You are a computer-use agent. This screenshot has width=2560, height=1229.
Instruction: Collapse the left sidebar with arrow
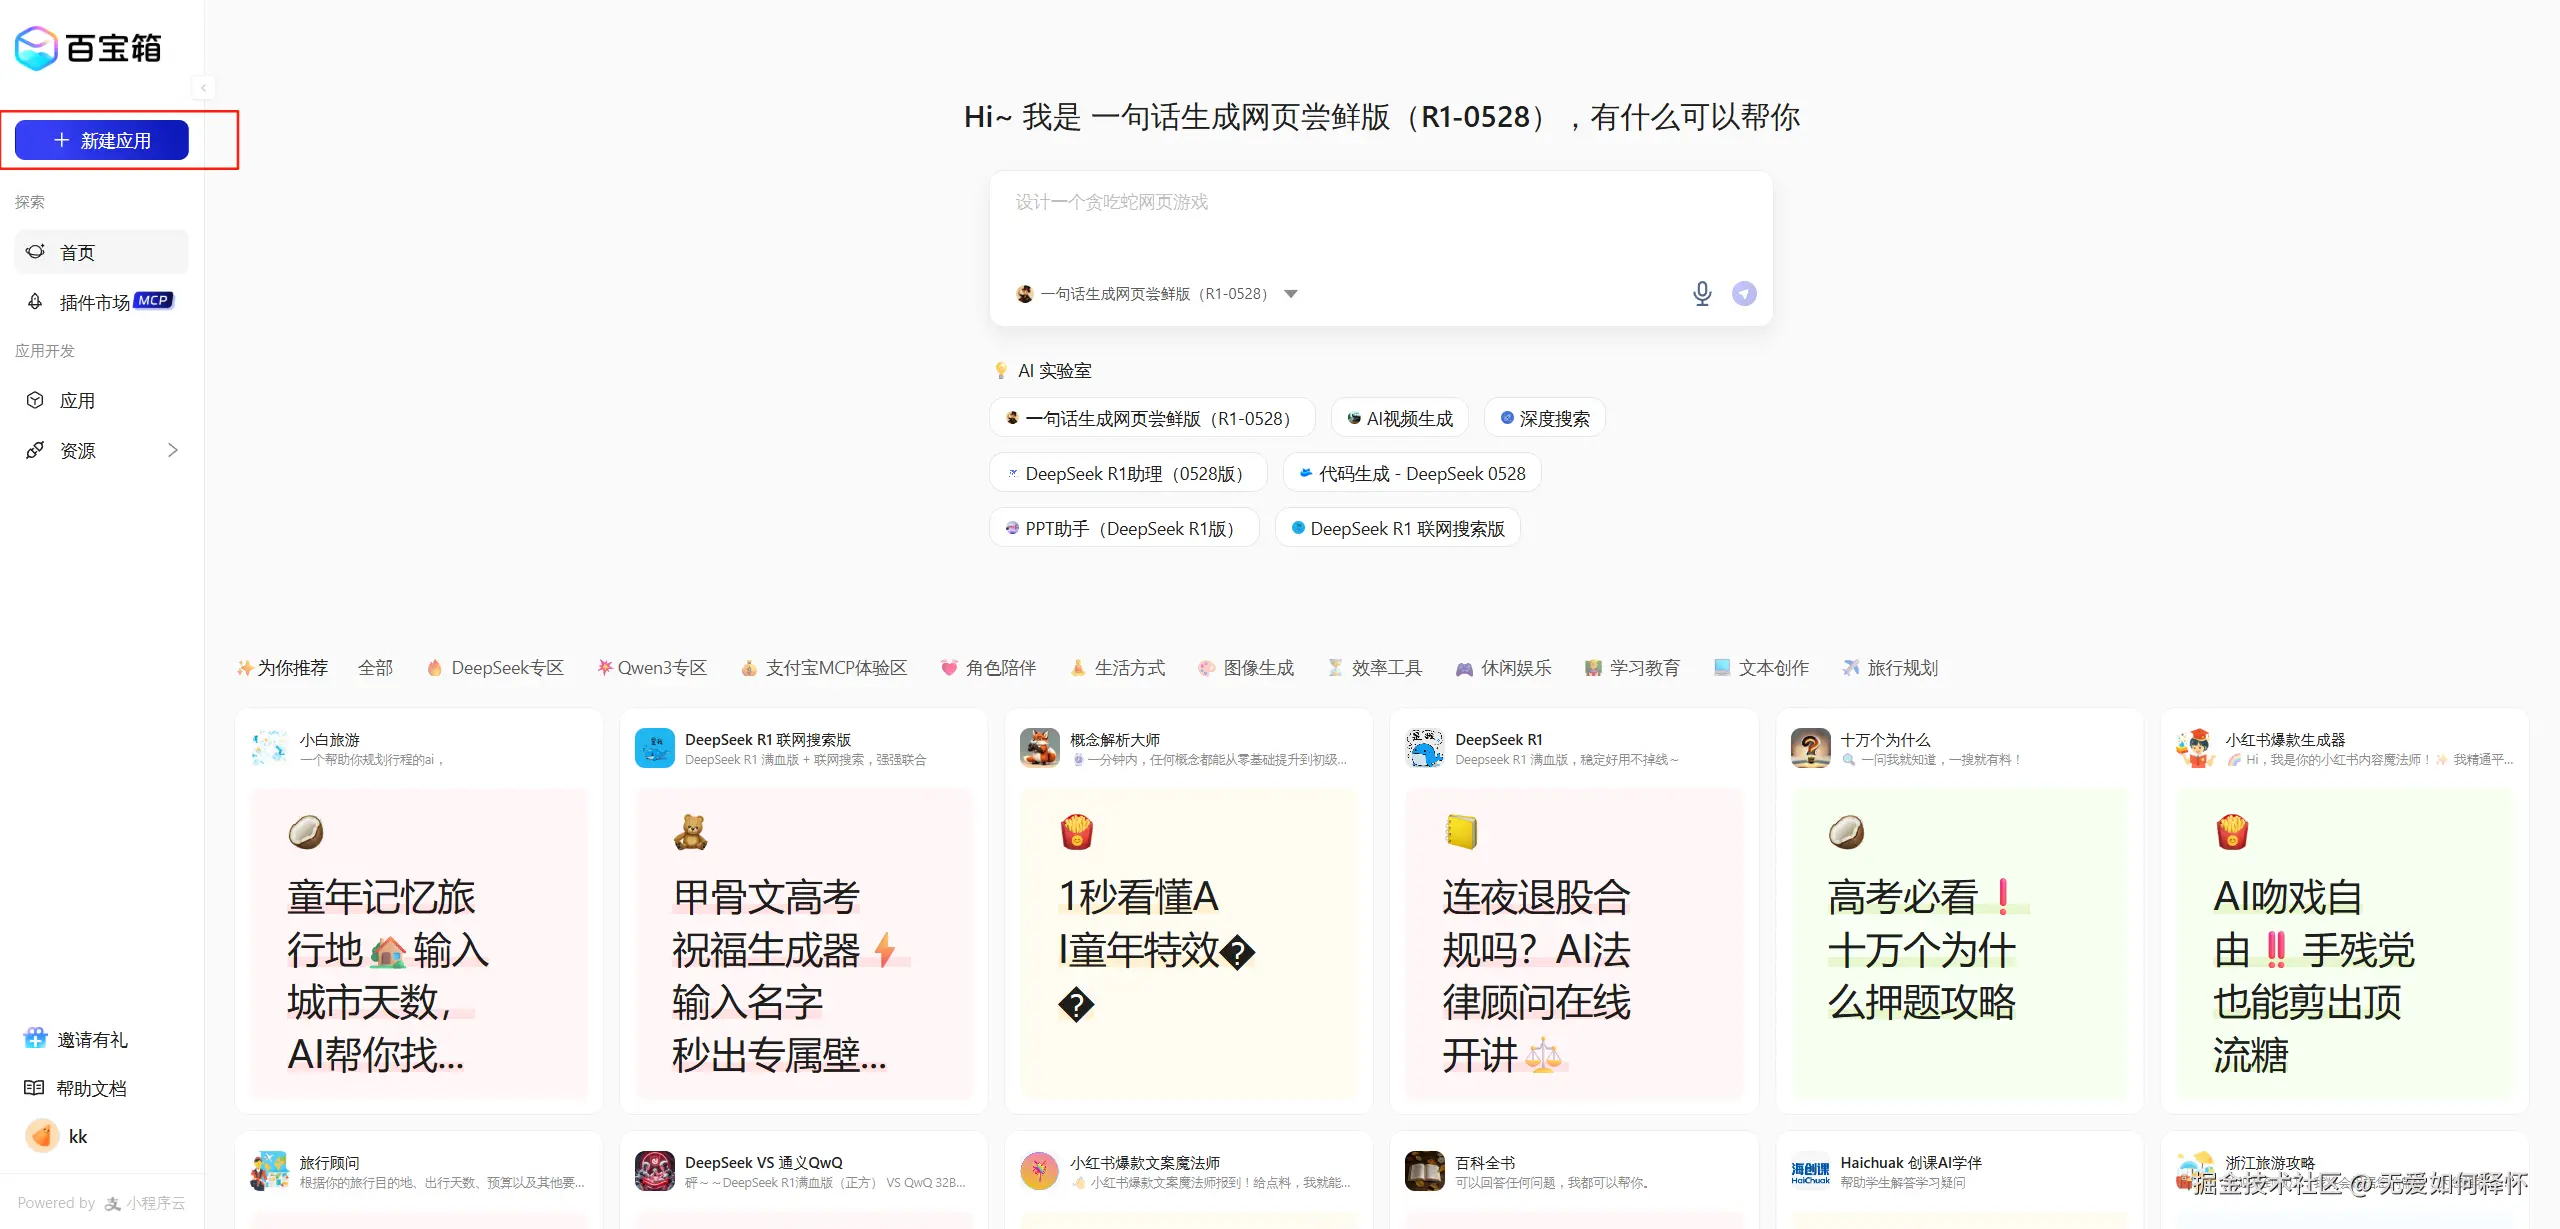click(203, 88)
